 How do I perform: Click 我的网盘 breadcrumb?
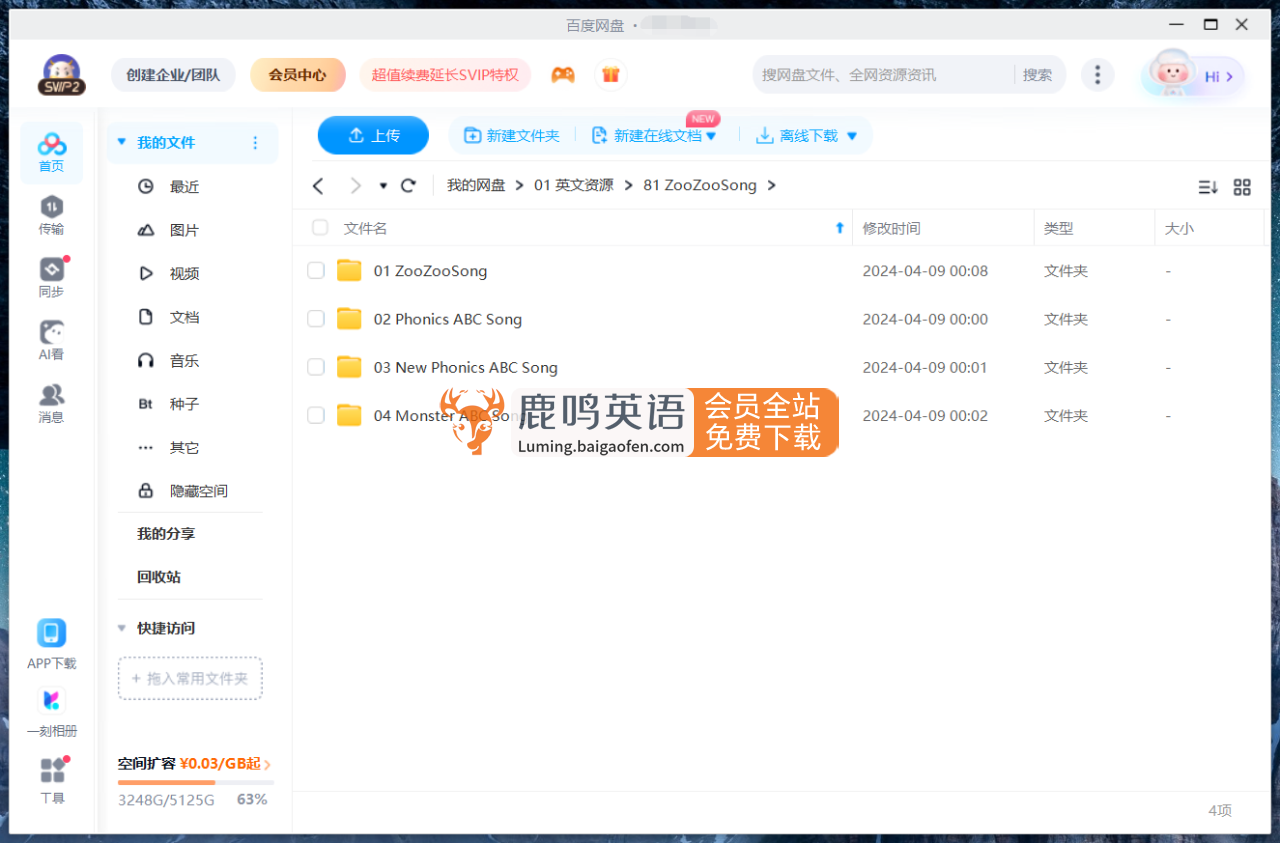tap(476, 185)
